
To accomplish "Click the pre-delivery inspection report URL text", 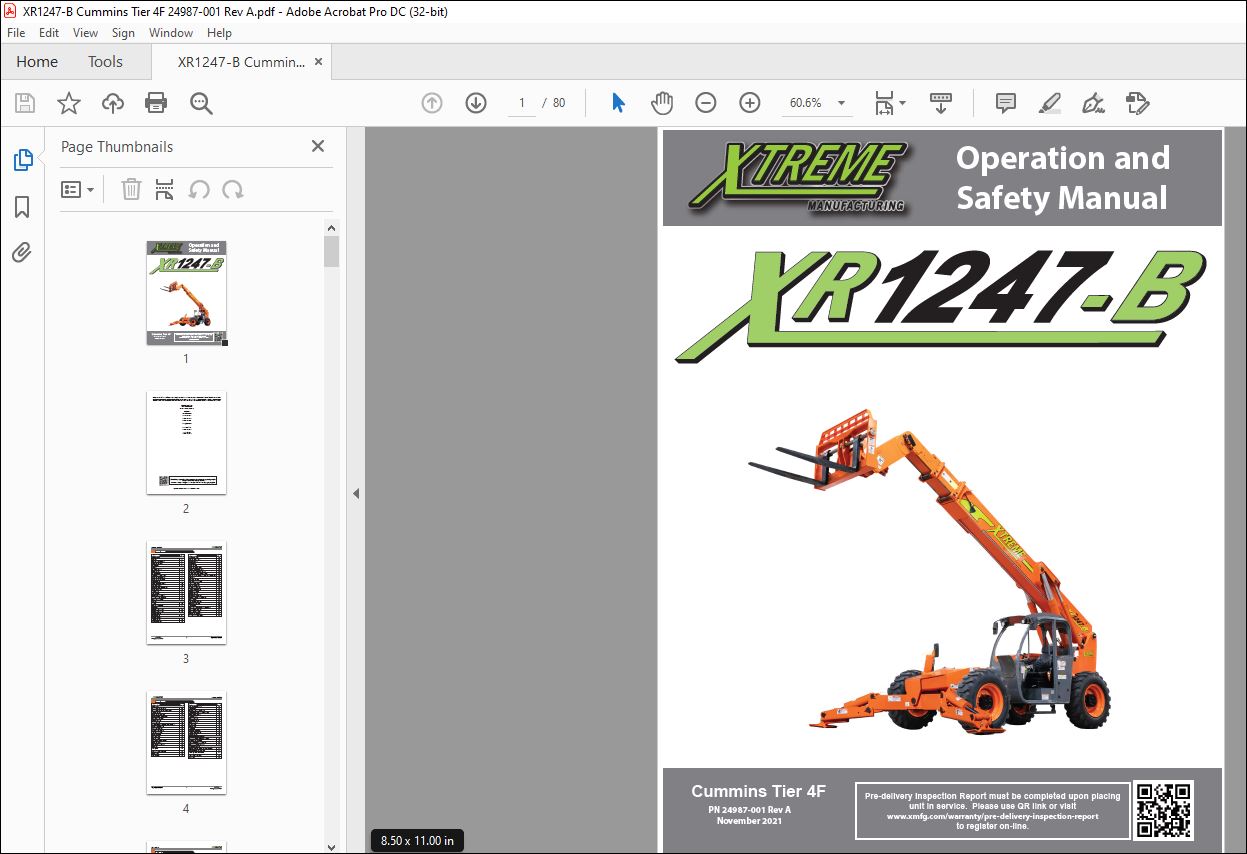I will [992, 816].
